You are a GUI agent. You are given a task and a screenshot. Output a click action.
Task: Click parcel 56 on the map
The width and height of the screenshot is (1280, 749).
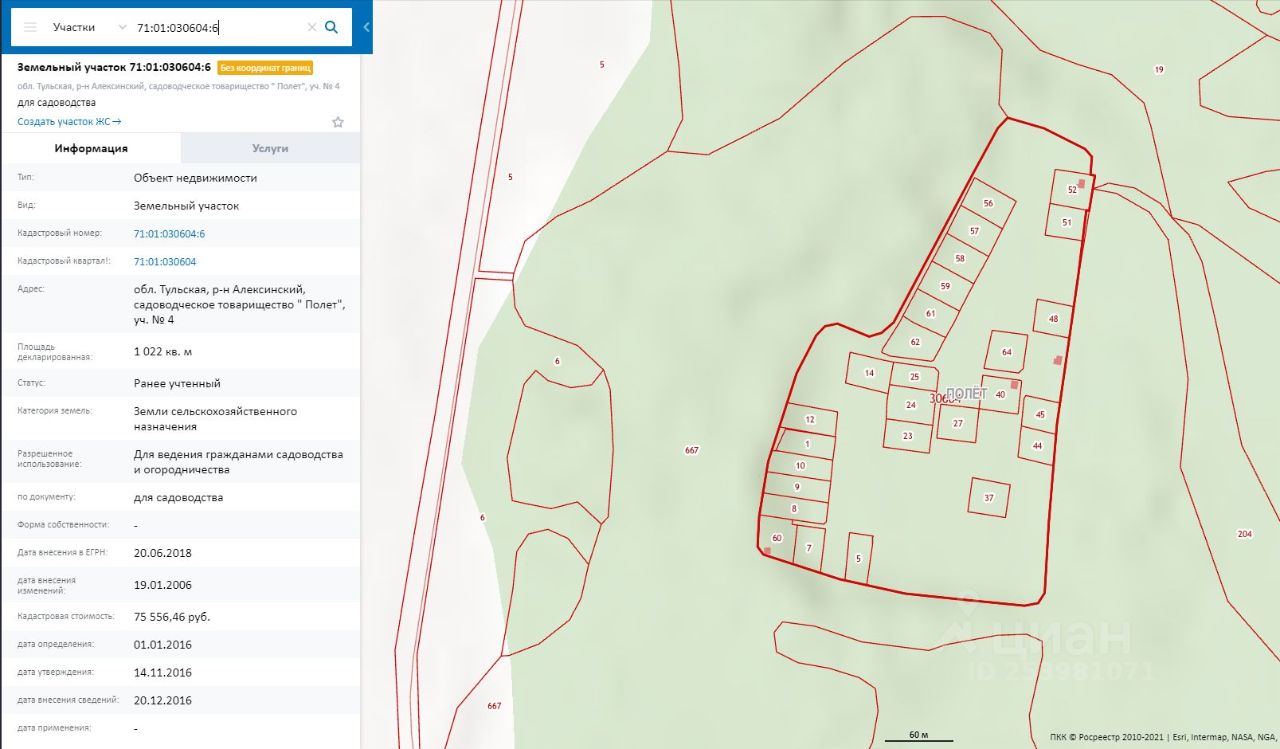point(988,203)
